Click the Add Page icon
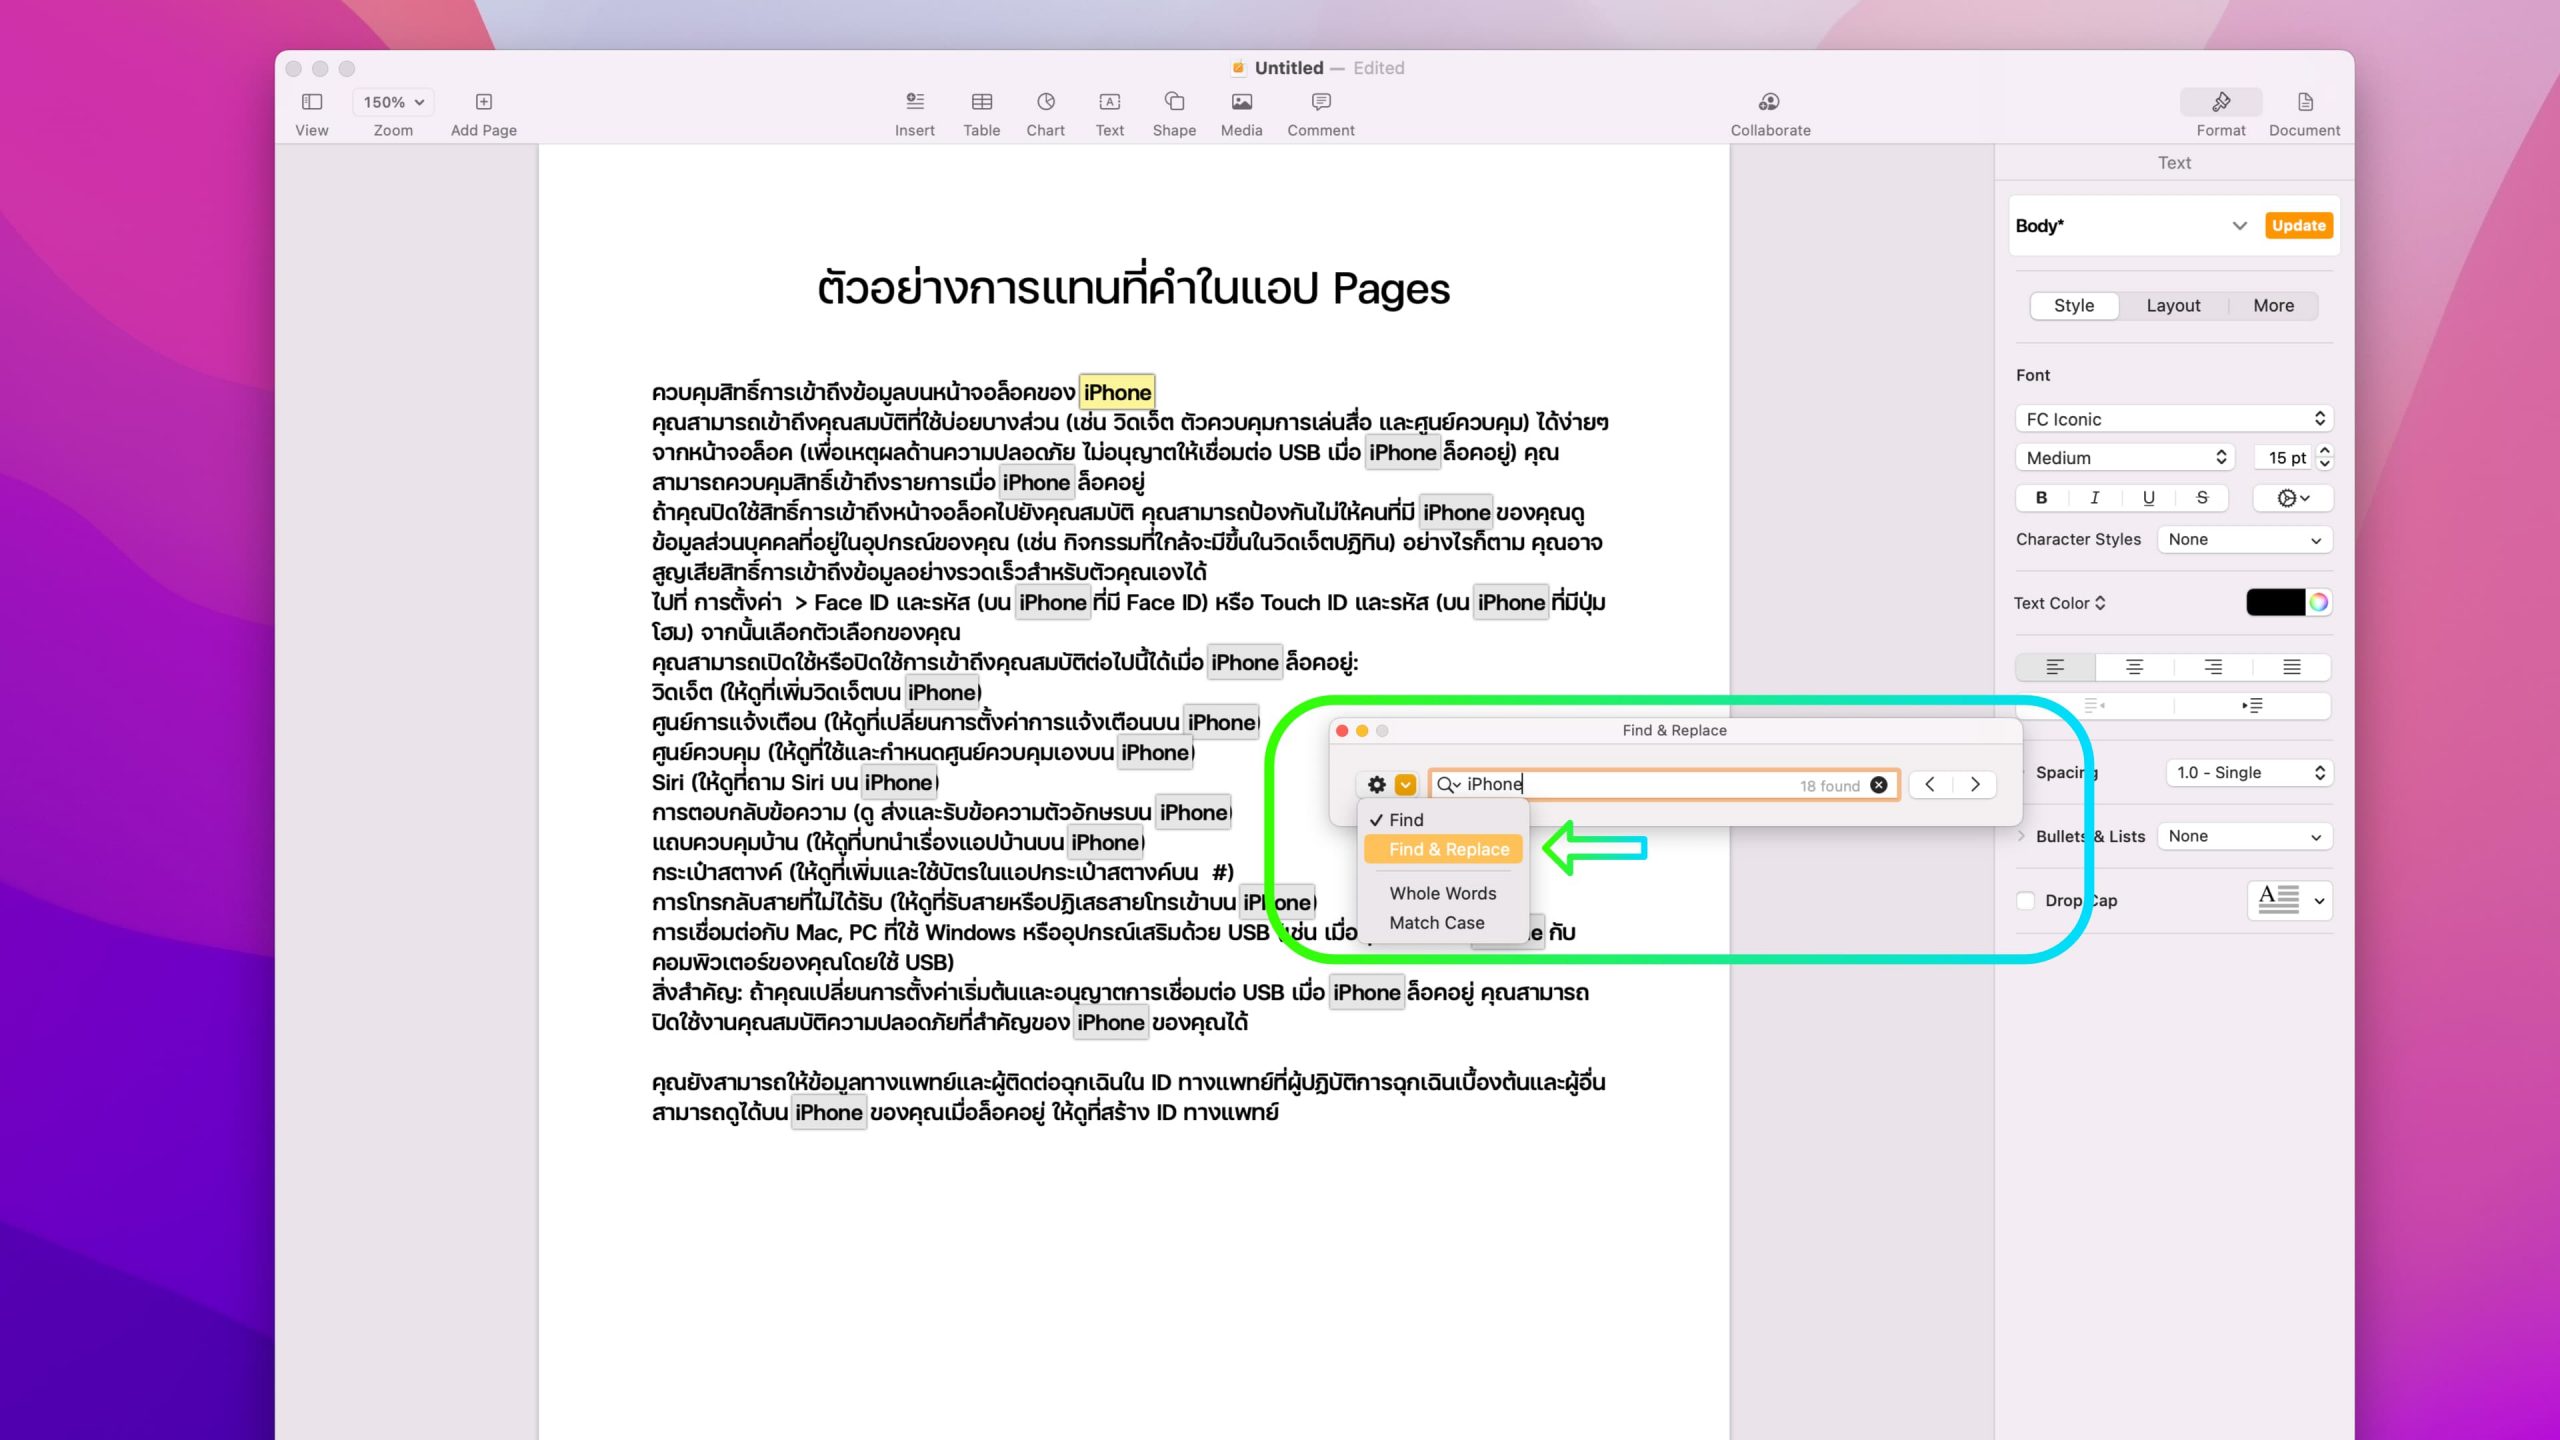This screenshot has height=1440, width=2560. (484, 102)
